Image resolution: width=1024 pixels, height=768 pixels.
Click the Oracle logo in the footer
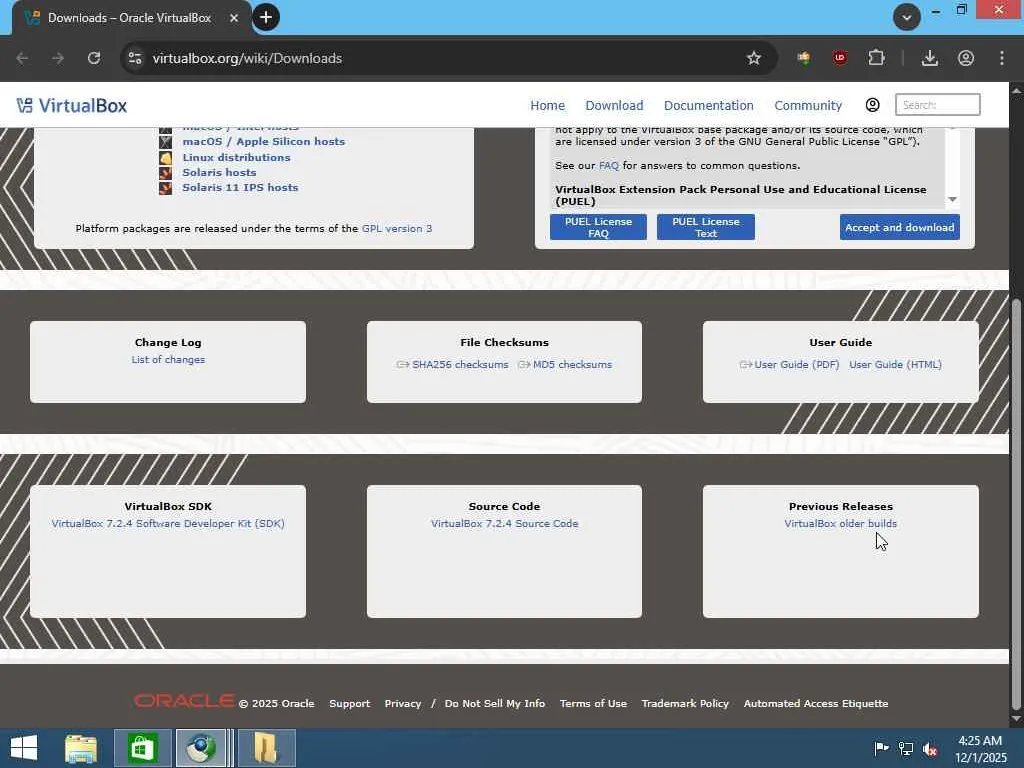184,701
